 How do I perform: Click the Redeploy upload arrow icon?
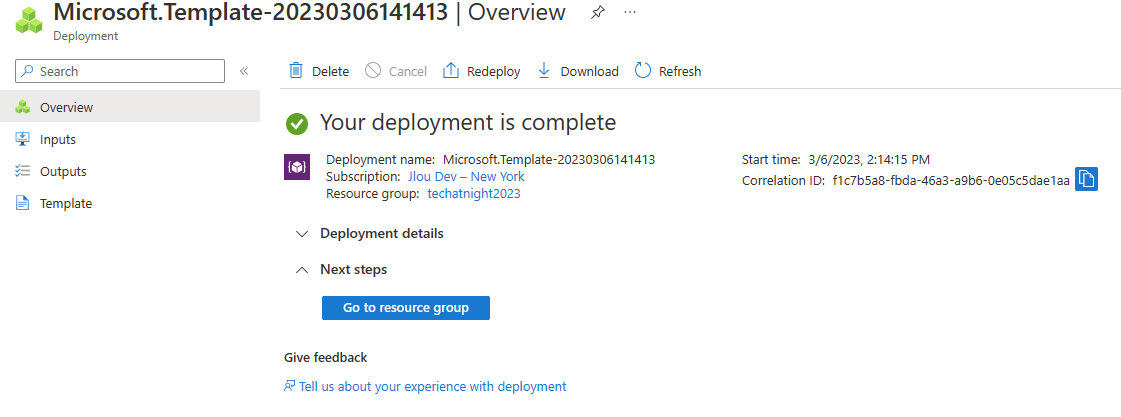pos(450,71)
